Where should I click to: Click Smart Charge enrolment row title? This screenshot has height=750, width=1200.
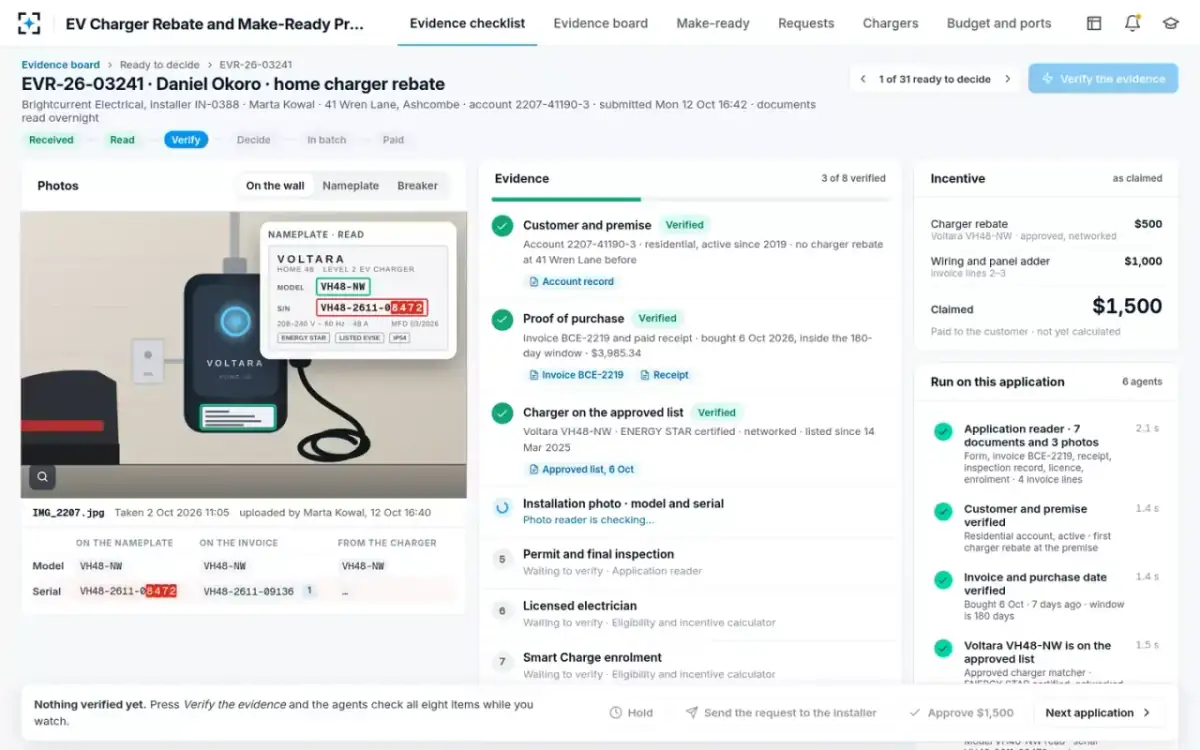(x=592, y=658)
